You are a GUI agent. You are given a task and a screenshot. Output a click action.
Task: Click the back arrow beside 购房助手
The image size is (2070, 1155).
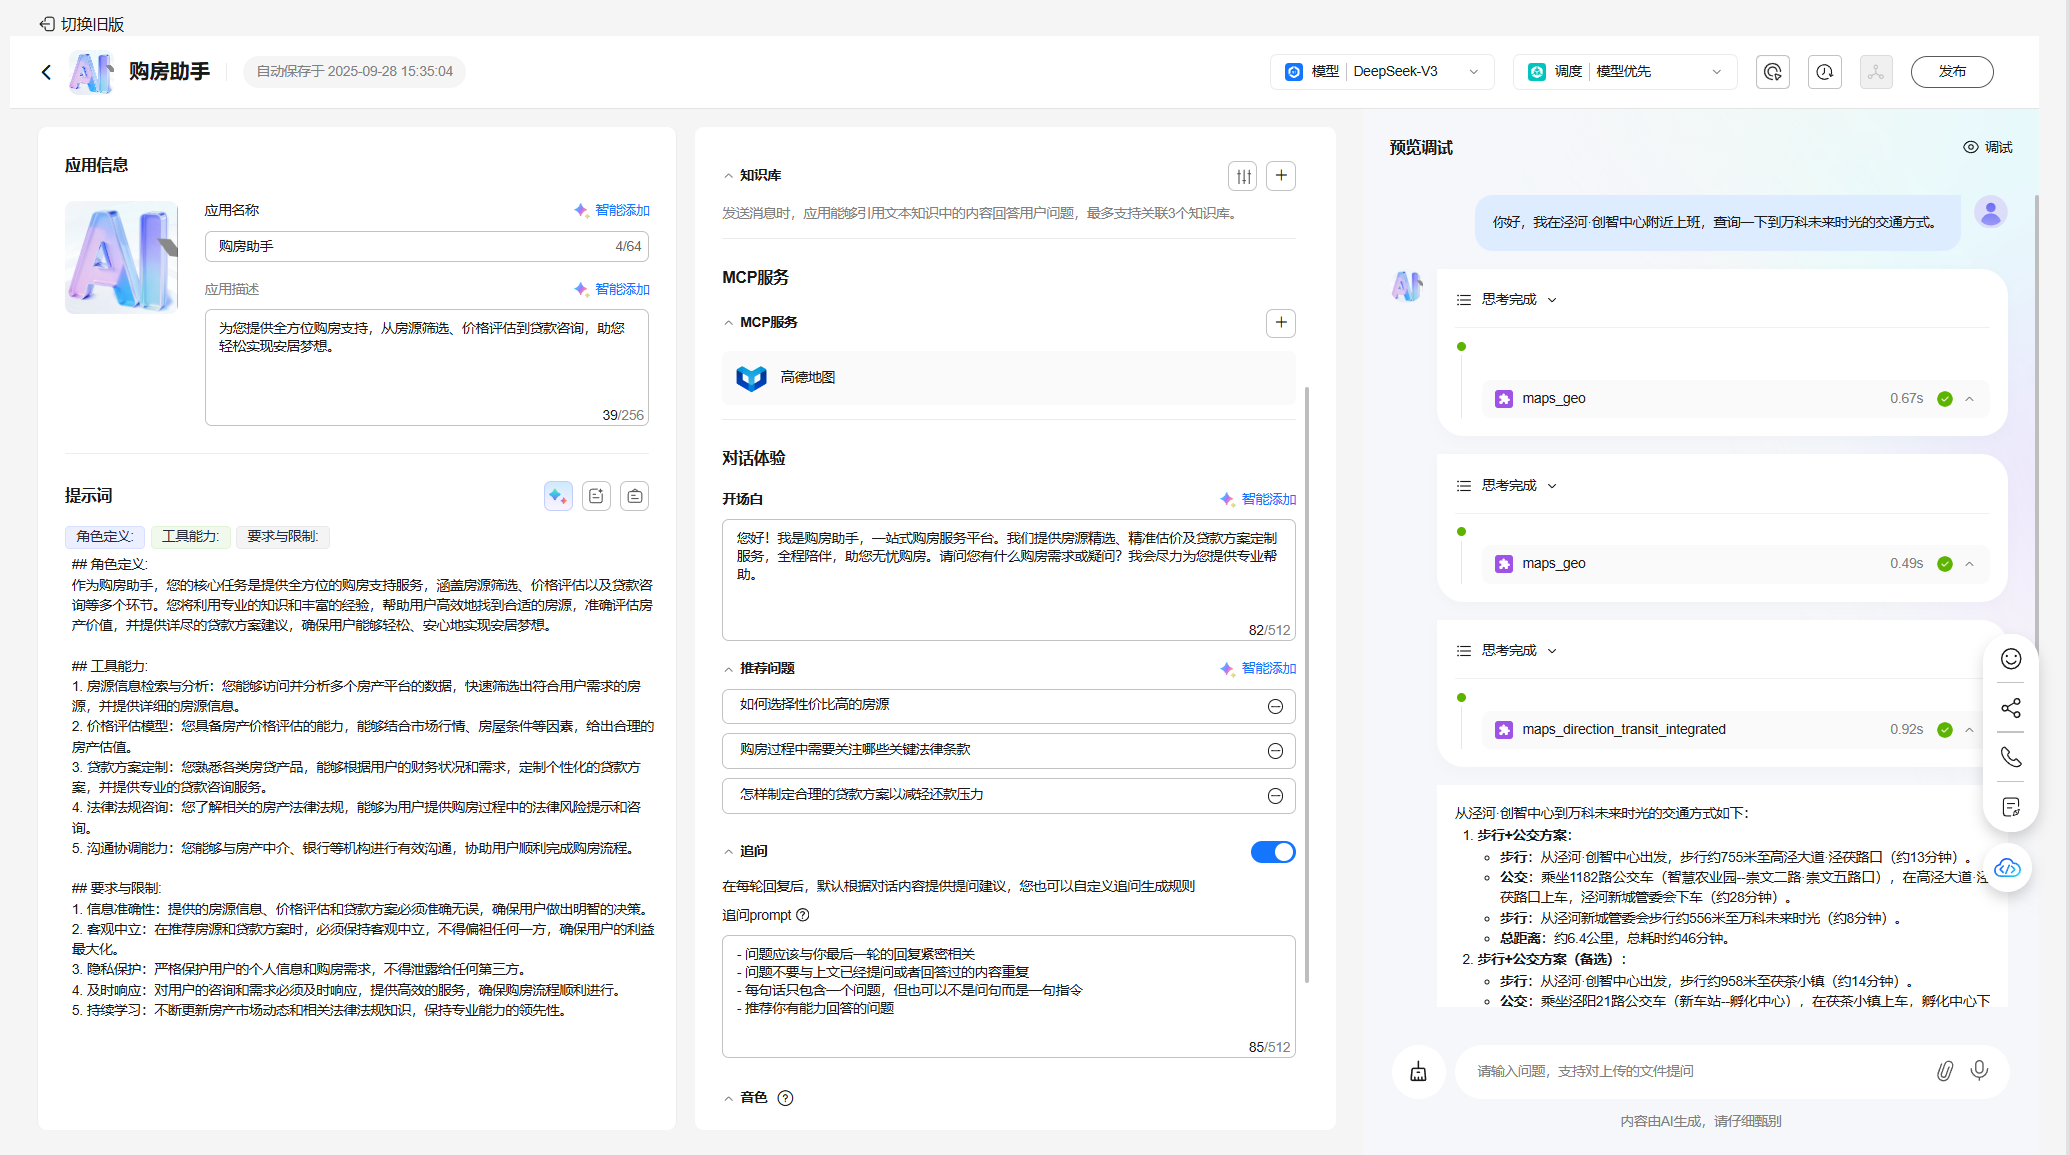46,72
